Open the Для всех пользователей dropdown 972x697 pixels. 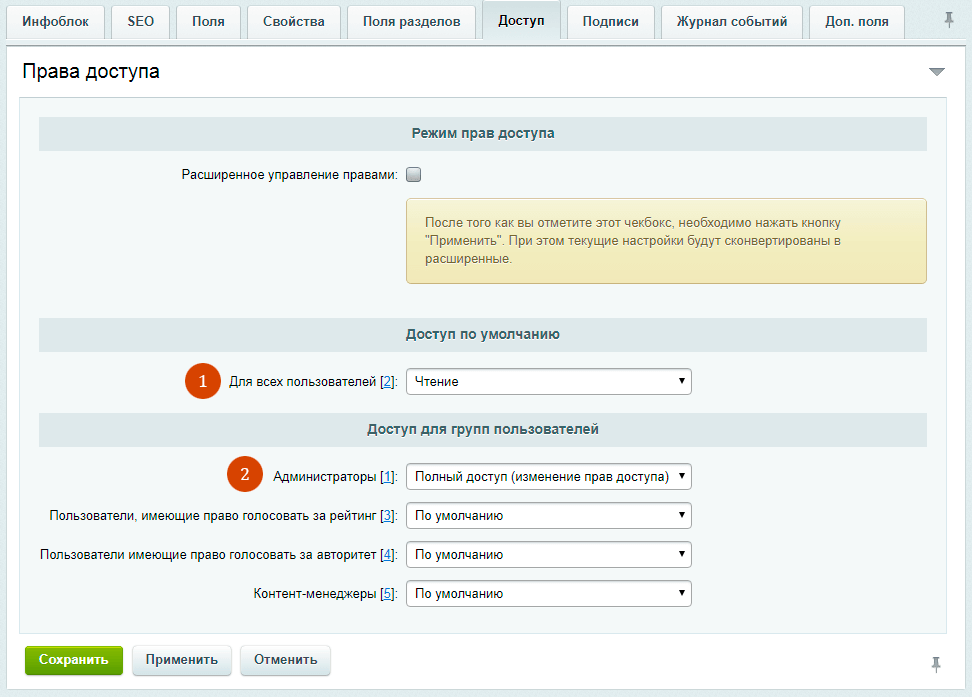point(548,381)
